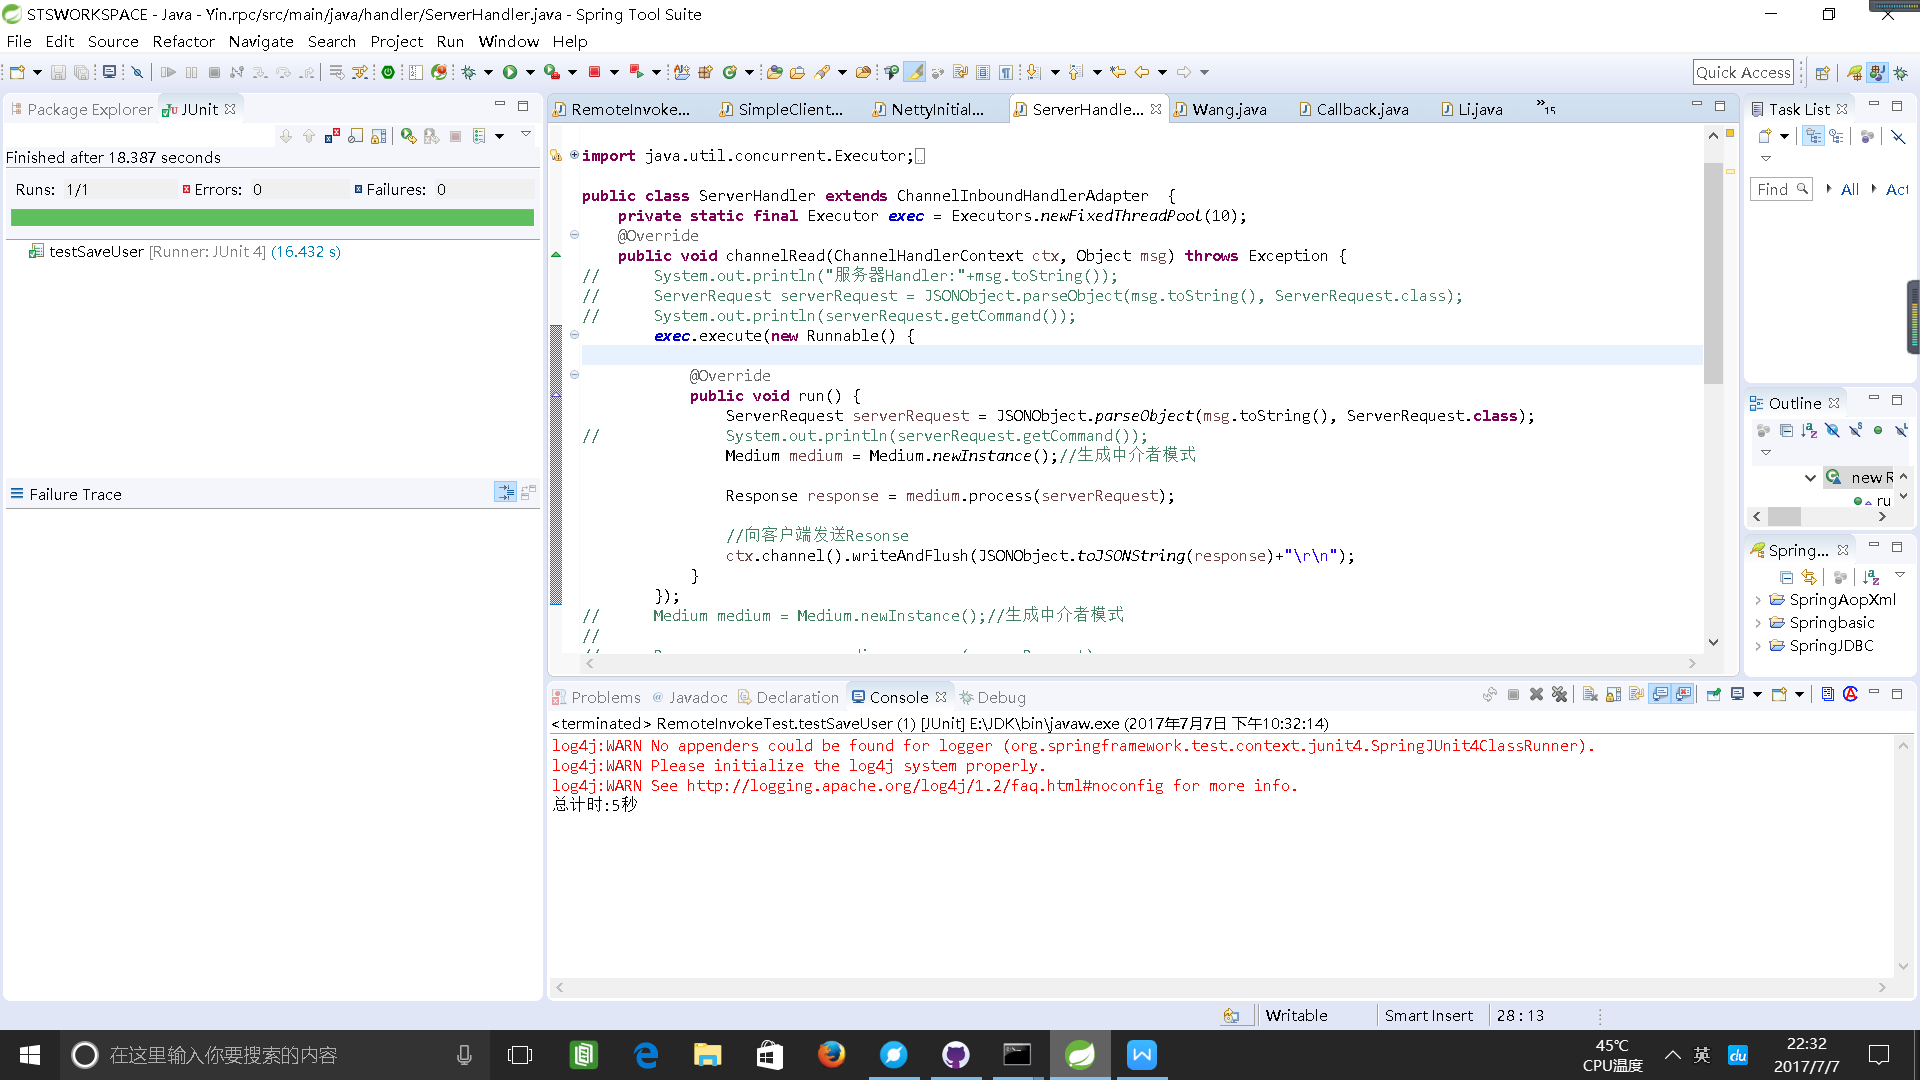Show hidden editor tabs list »15
Viewport: 1920px width, 1080px height.
1546,108
